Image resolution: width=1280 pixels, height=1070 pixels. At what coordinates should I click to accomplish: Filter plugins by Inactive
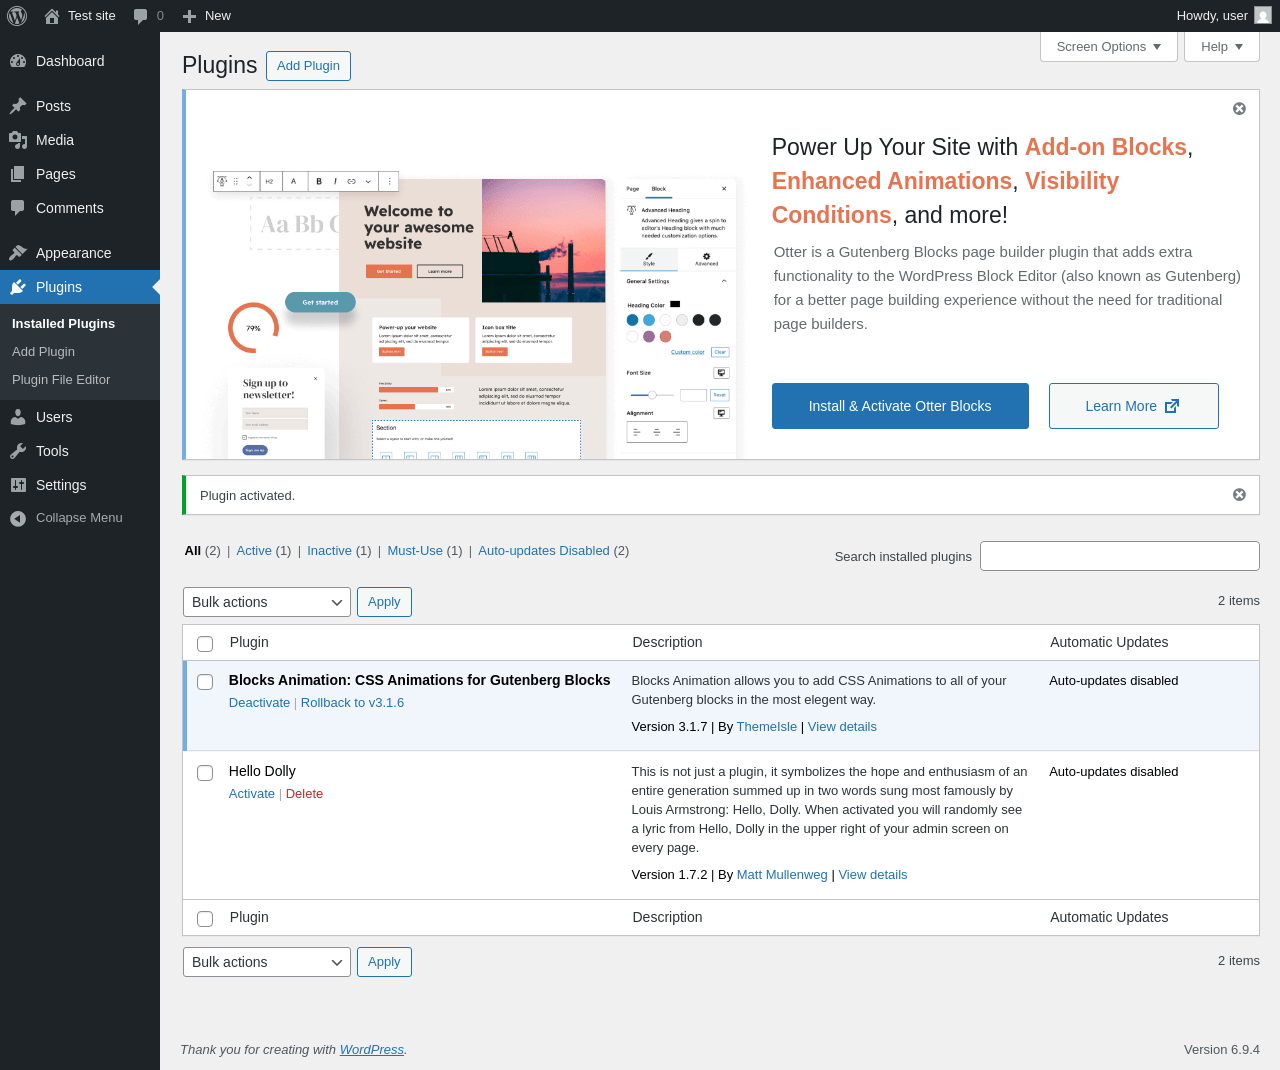pyautogui.click(x=329, y=551)
